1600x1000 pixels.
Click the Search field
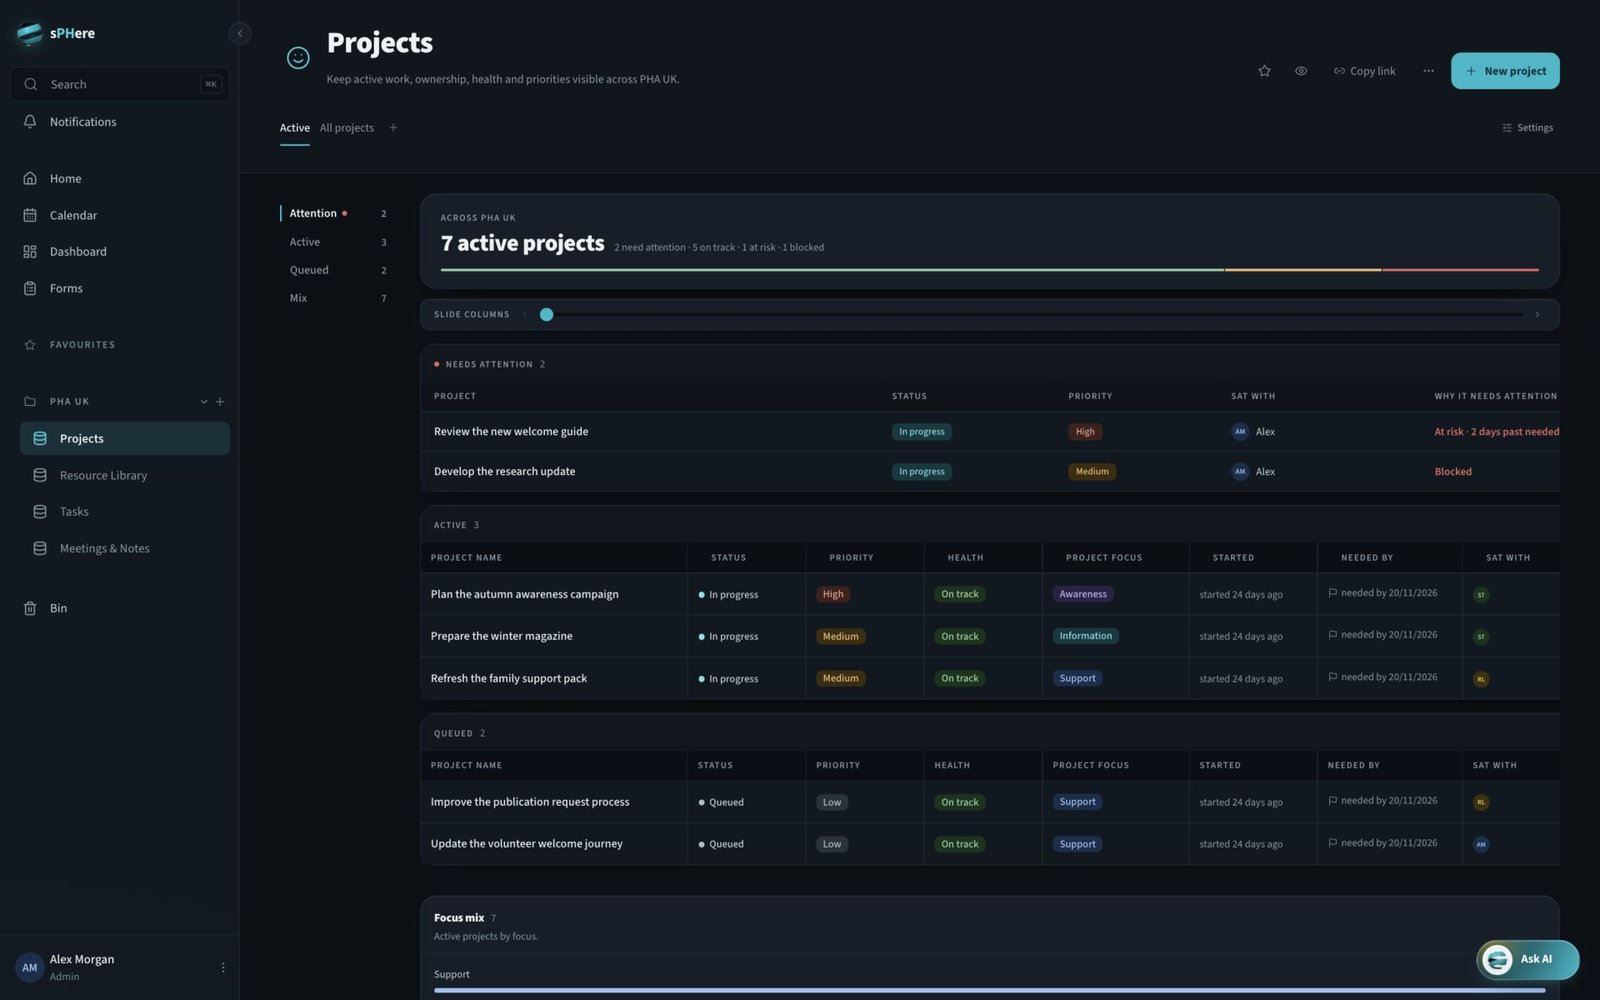(120, 84)
